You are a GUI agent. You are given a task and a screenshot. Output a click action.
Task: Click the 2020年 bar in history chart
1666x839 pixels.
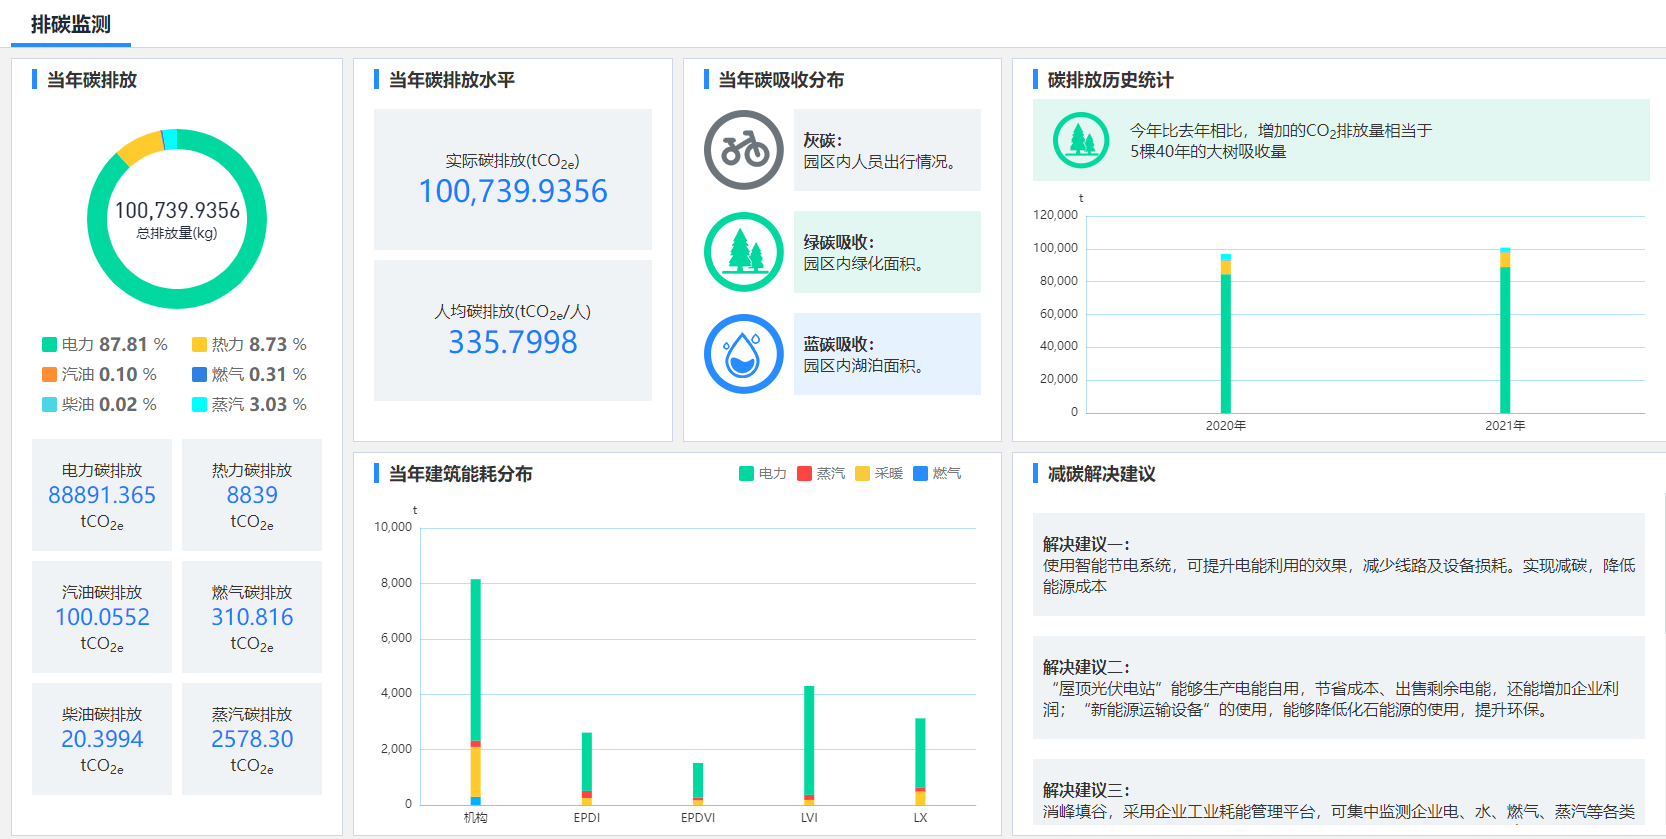point(1226,340)
